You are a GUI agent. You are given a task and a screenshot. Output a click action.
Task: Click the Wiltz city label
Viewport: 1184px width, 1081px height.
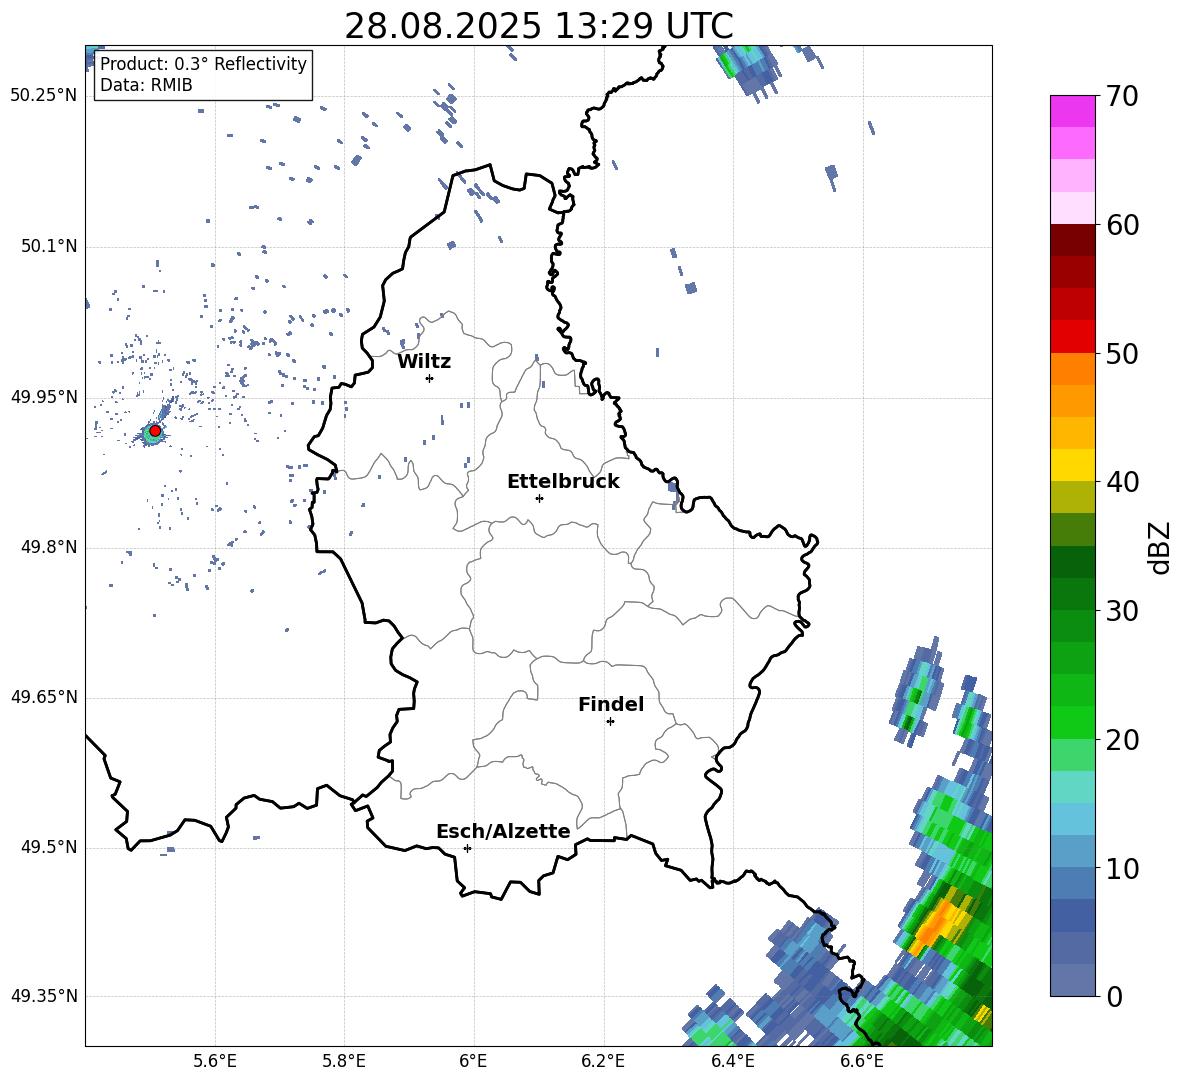click(424, 362)
